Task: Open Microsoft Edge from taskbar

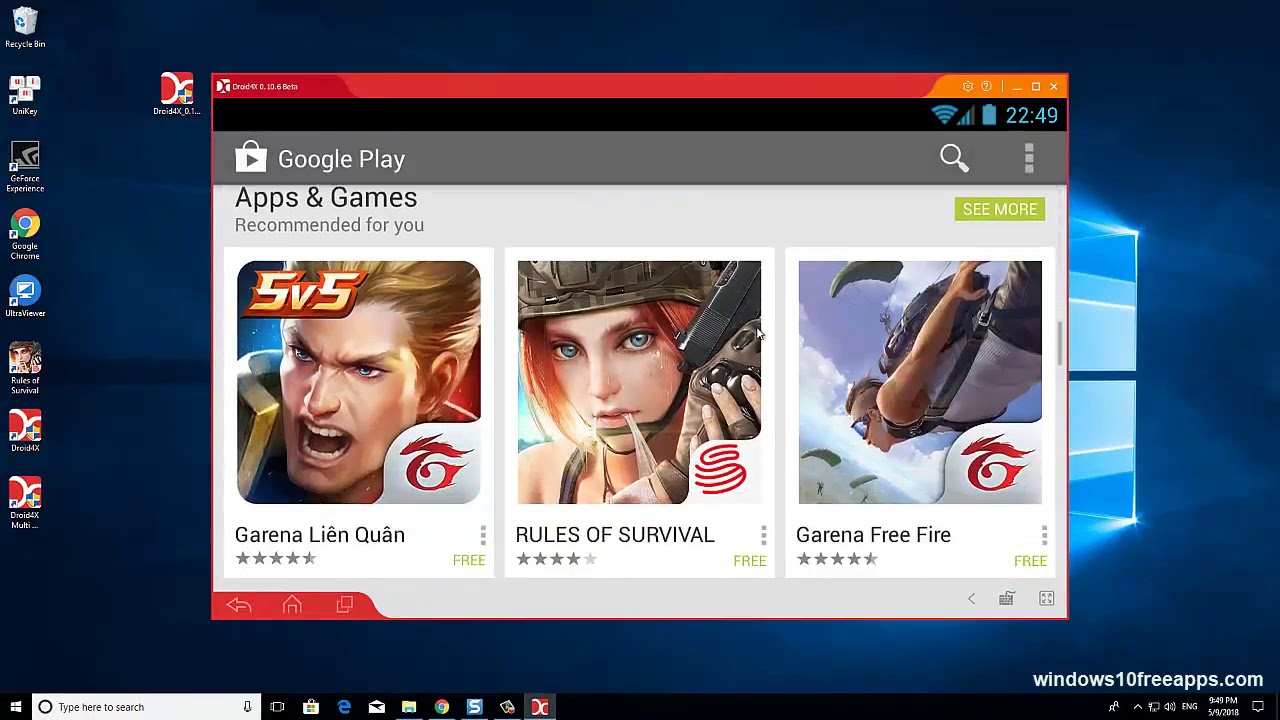Action: pyautogui.click(x=344, y=707)
